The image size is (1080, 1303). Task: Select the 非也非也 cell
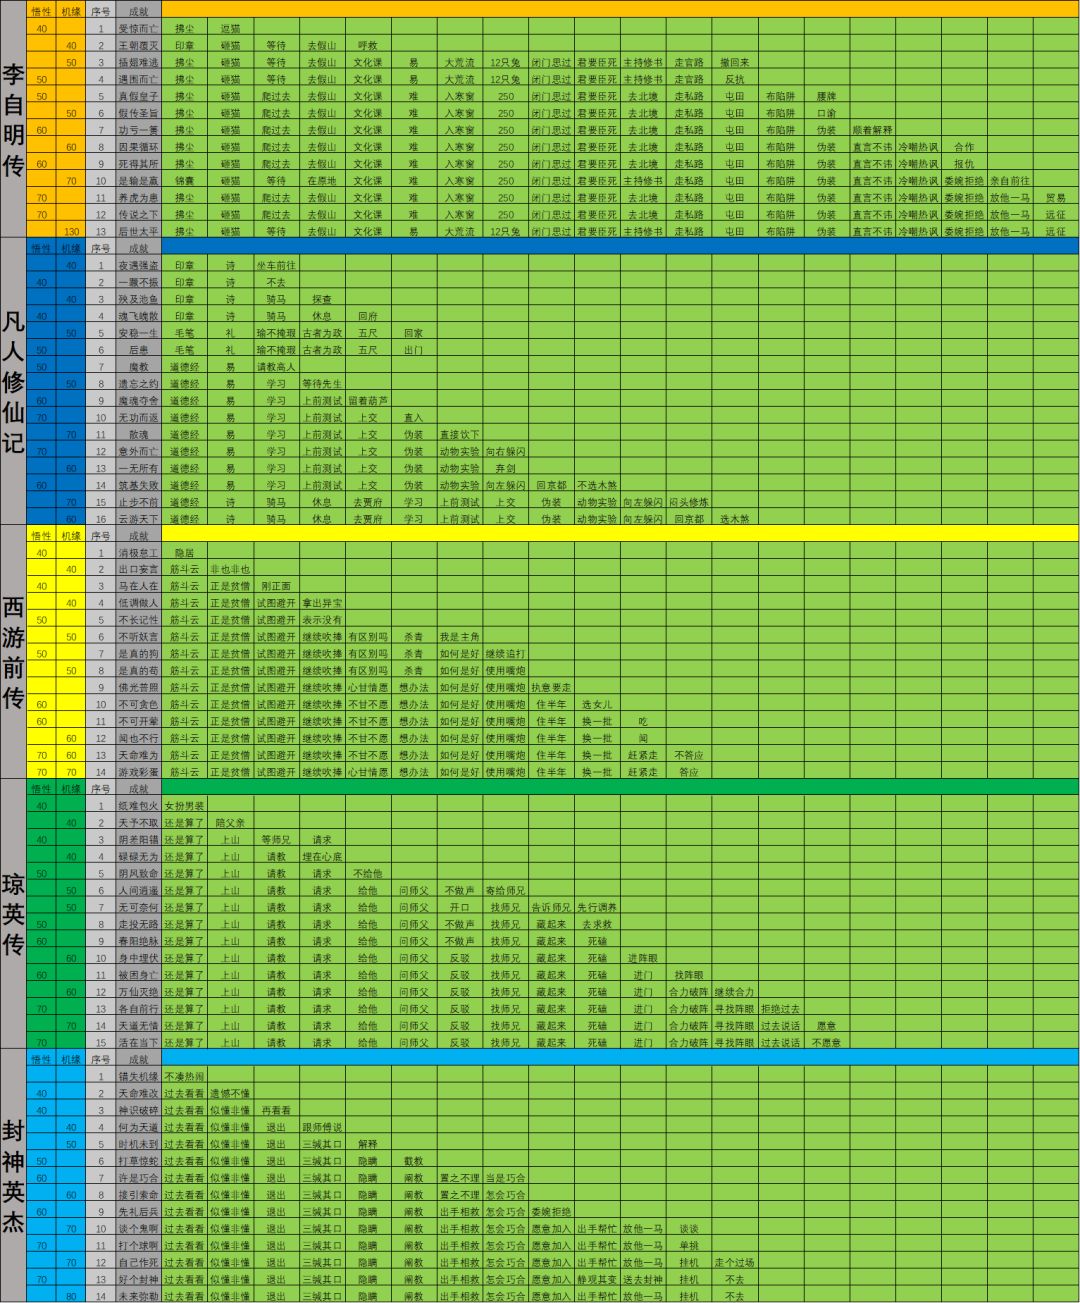pos(230,570)
